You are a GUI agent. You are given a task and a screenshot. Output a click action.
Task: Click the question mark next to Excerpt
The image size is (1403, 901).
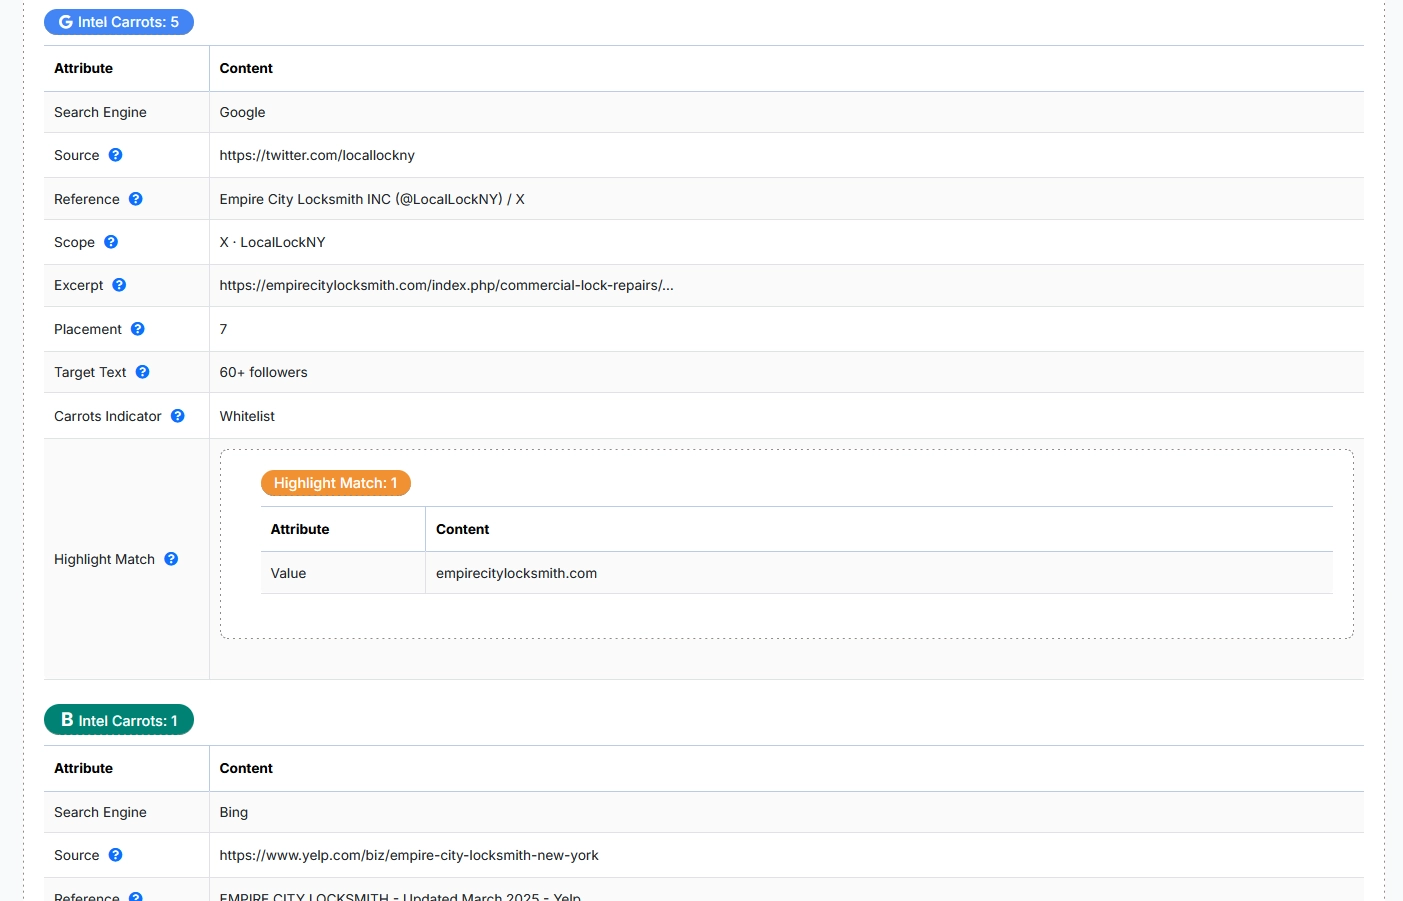[119, 285]
